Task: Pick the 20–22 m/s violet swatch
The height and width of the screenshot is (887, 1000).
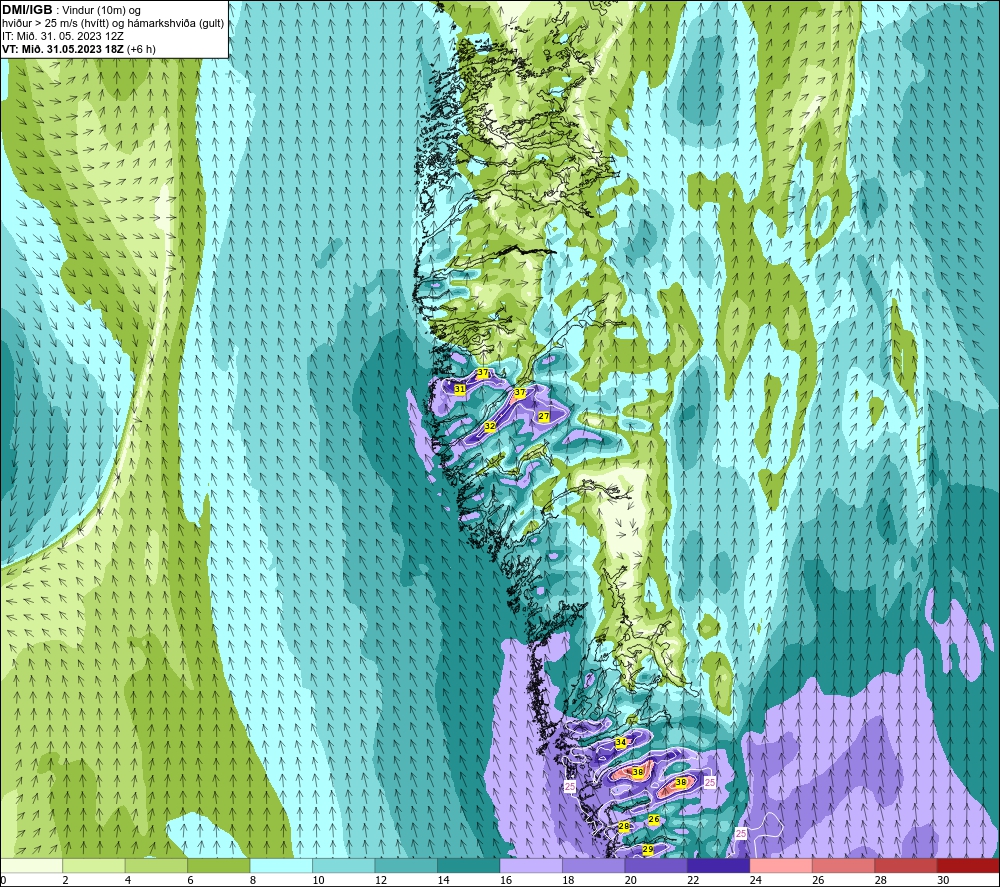Action: point(656,865)
